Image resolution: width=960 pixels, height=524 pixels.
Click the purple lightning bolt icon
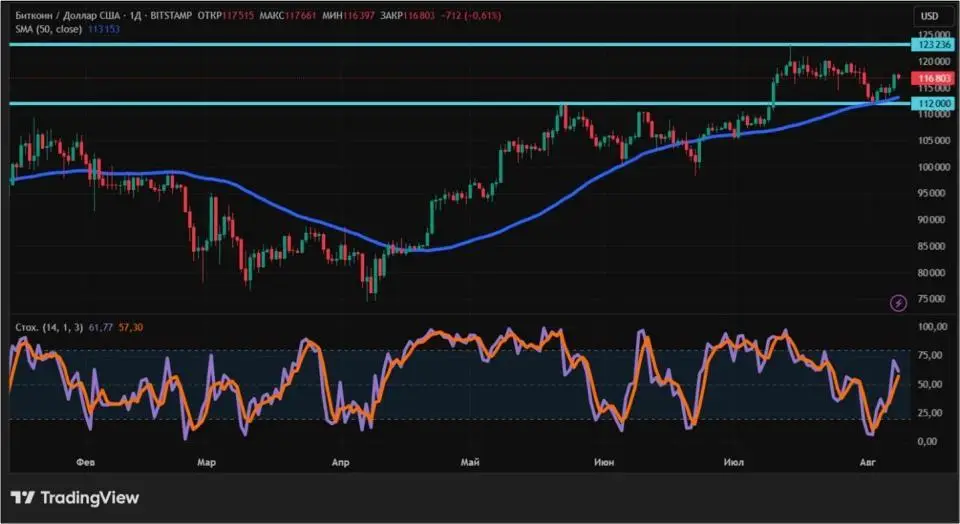(x=898, y=302)
